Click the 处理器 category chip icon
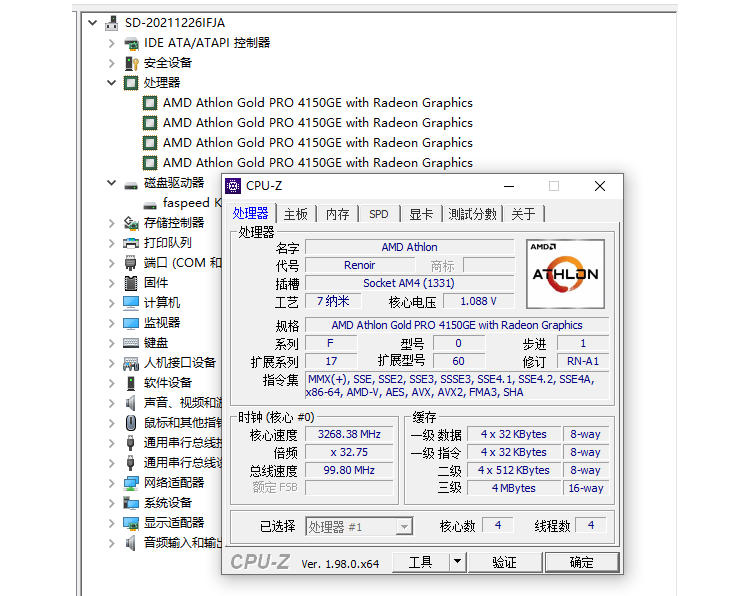The image size is (750, 596). pos(131,83)
